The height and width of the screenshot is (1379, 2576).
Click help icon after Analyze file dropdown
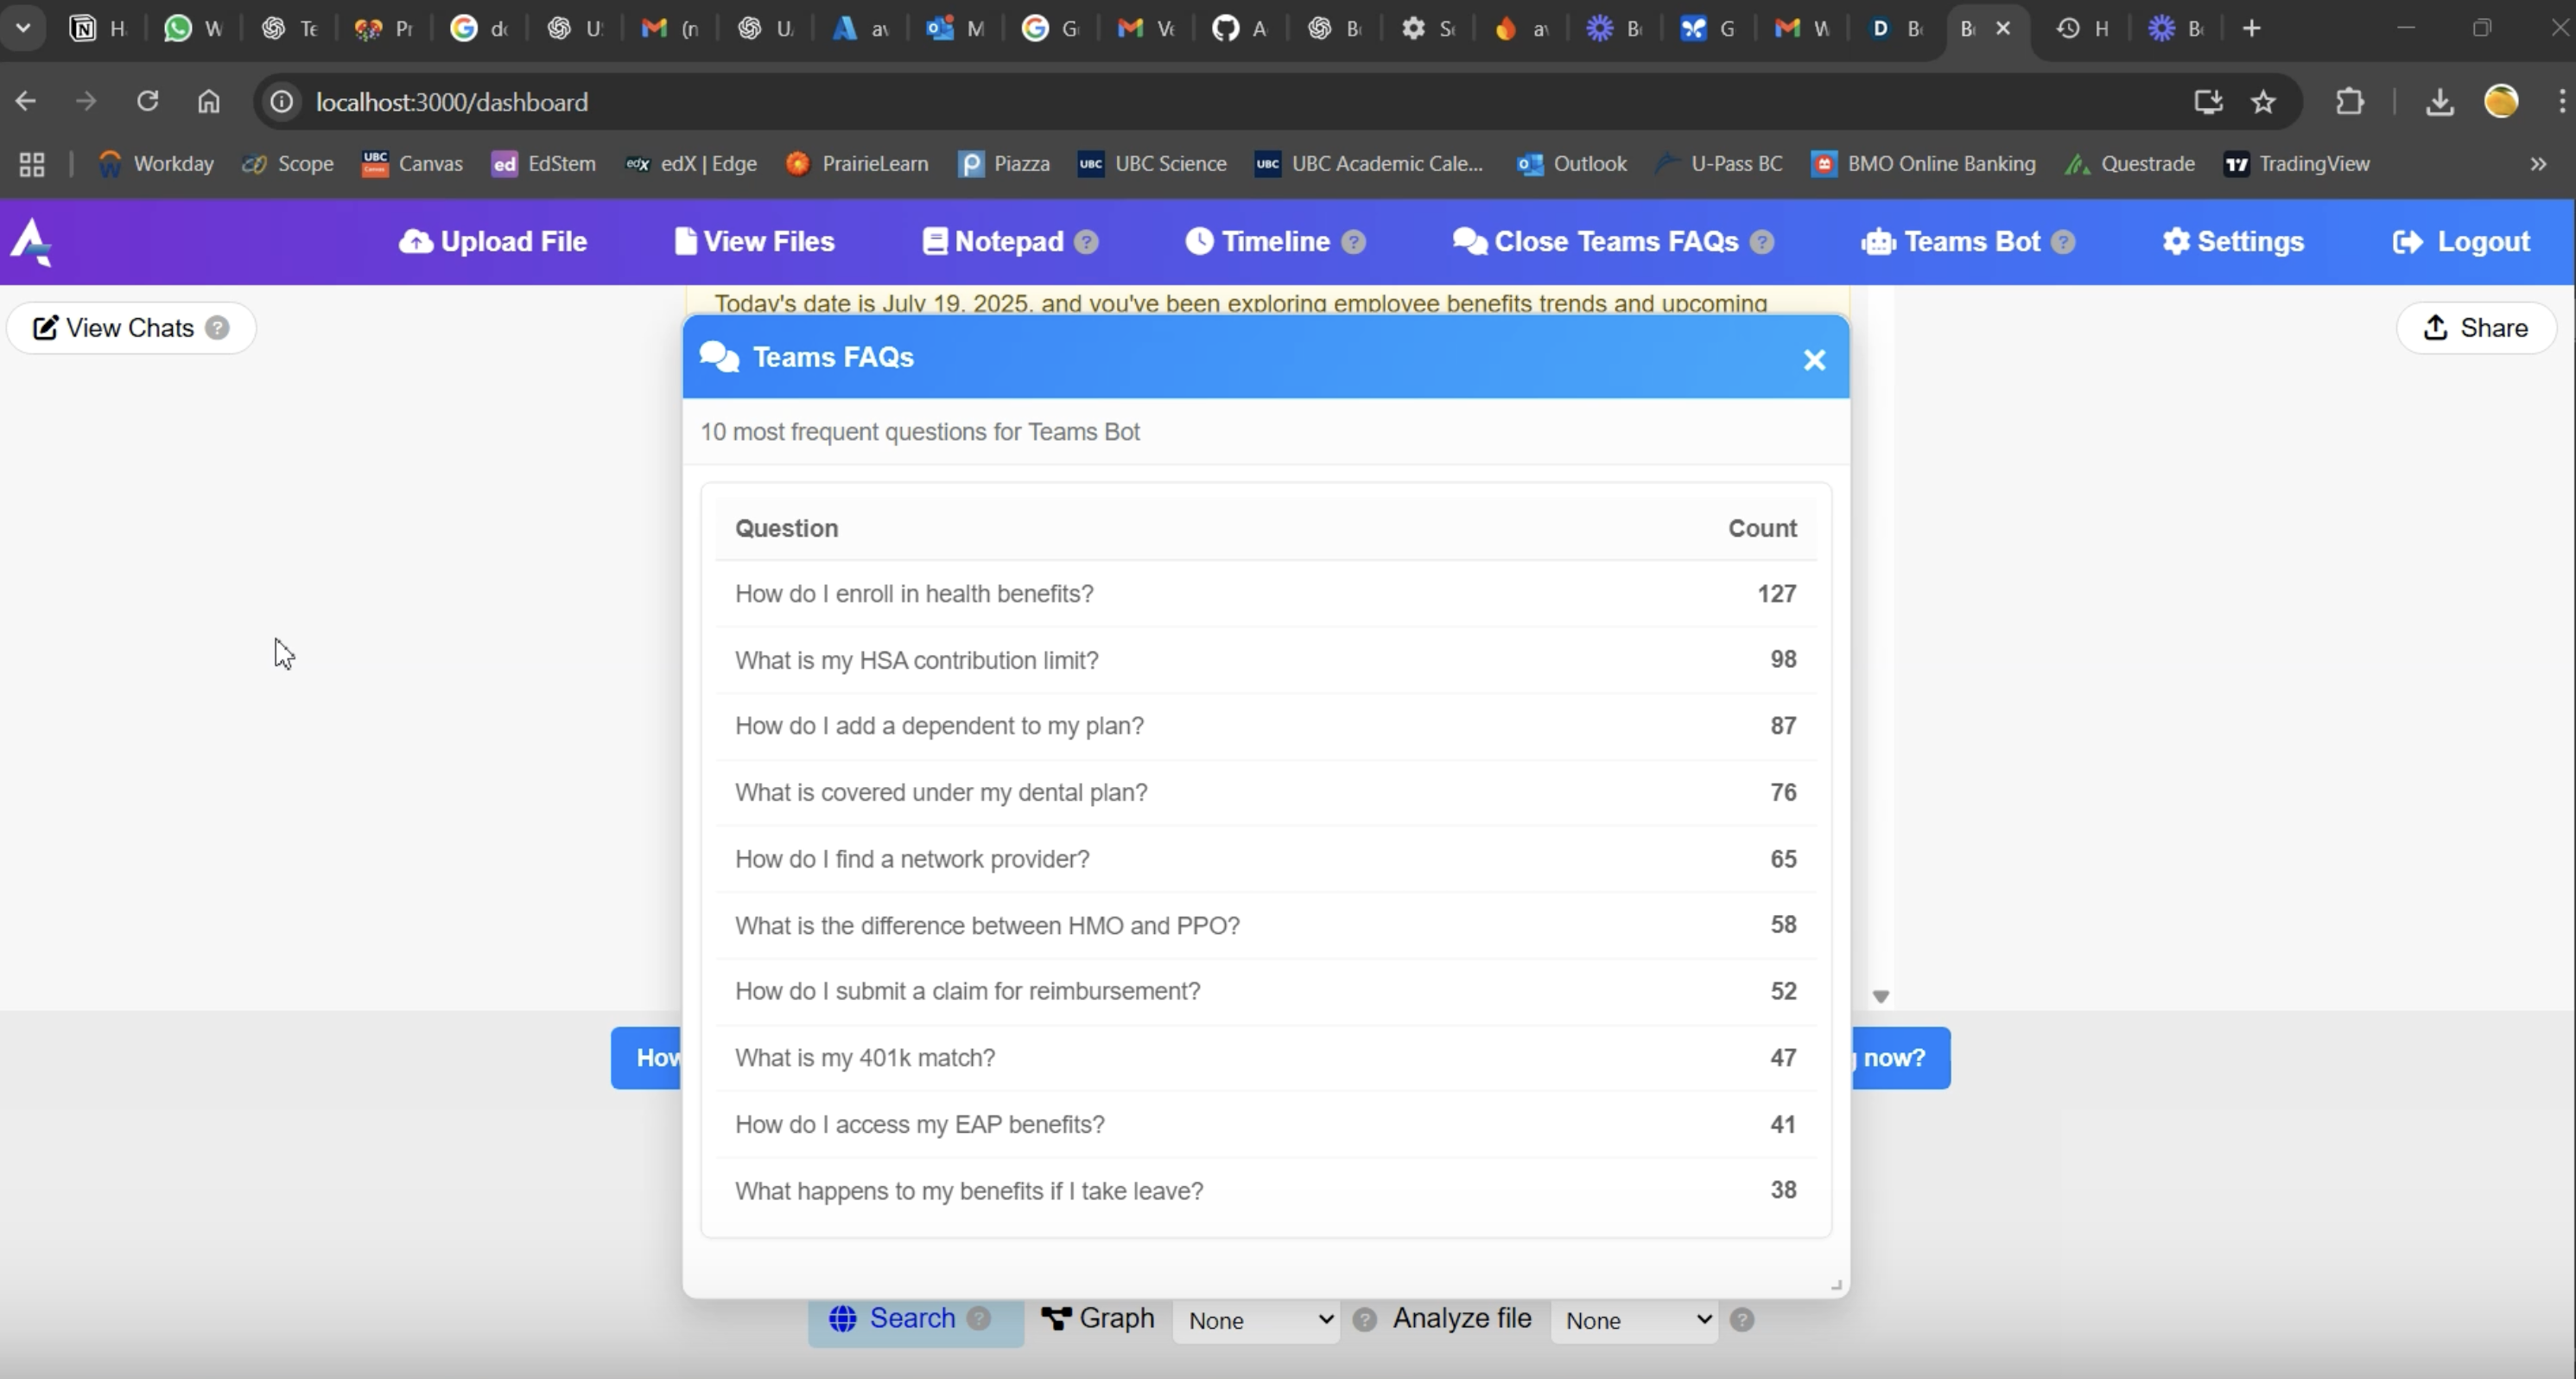click(x=1741, y=1320)
